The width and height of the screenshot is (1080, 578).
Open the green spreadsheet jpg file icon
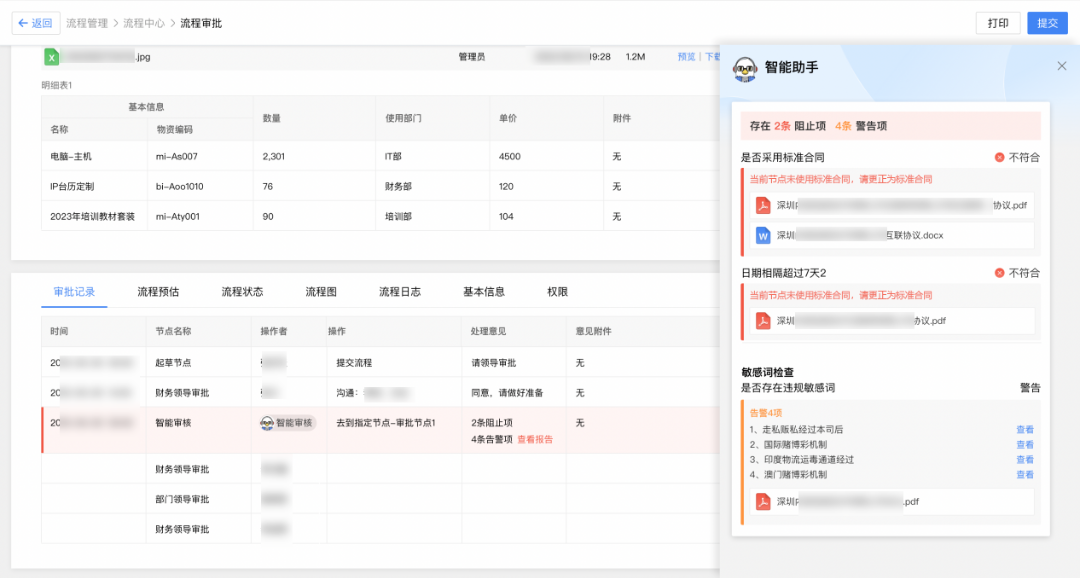(52, 56)
